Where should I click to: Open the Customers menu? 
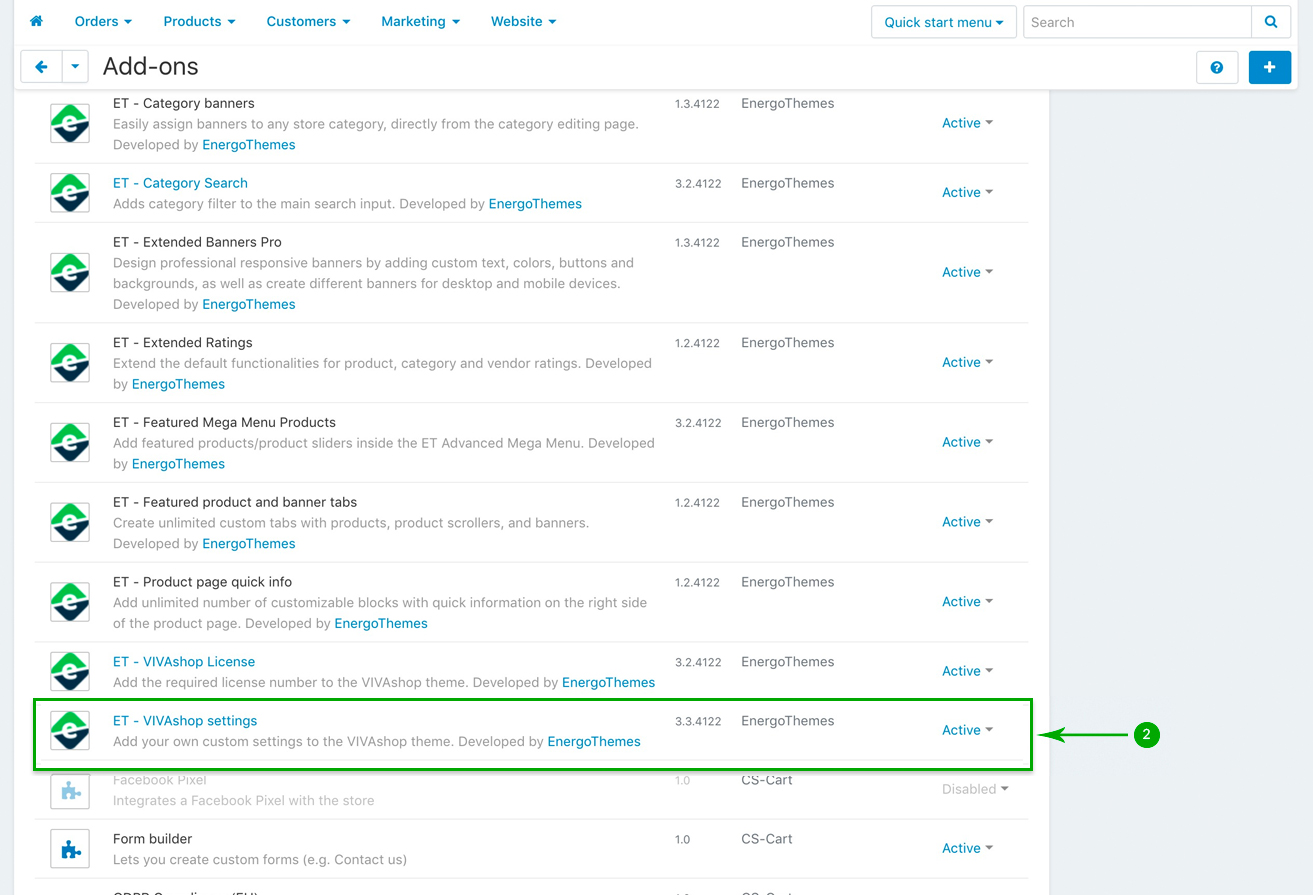click(308, 21)
